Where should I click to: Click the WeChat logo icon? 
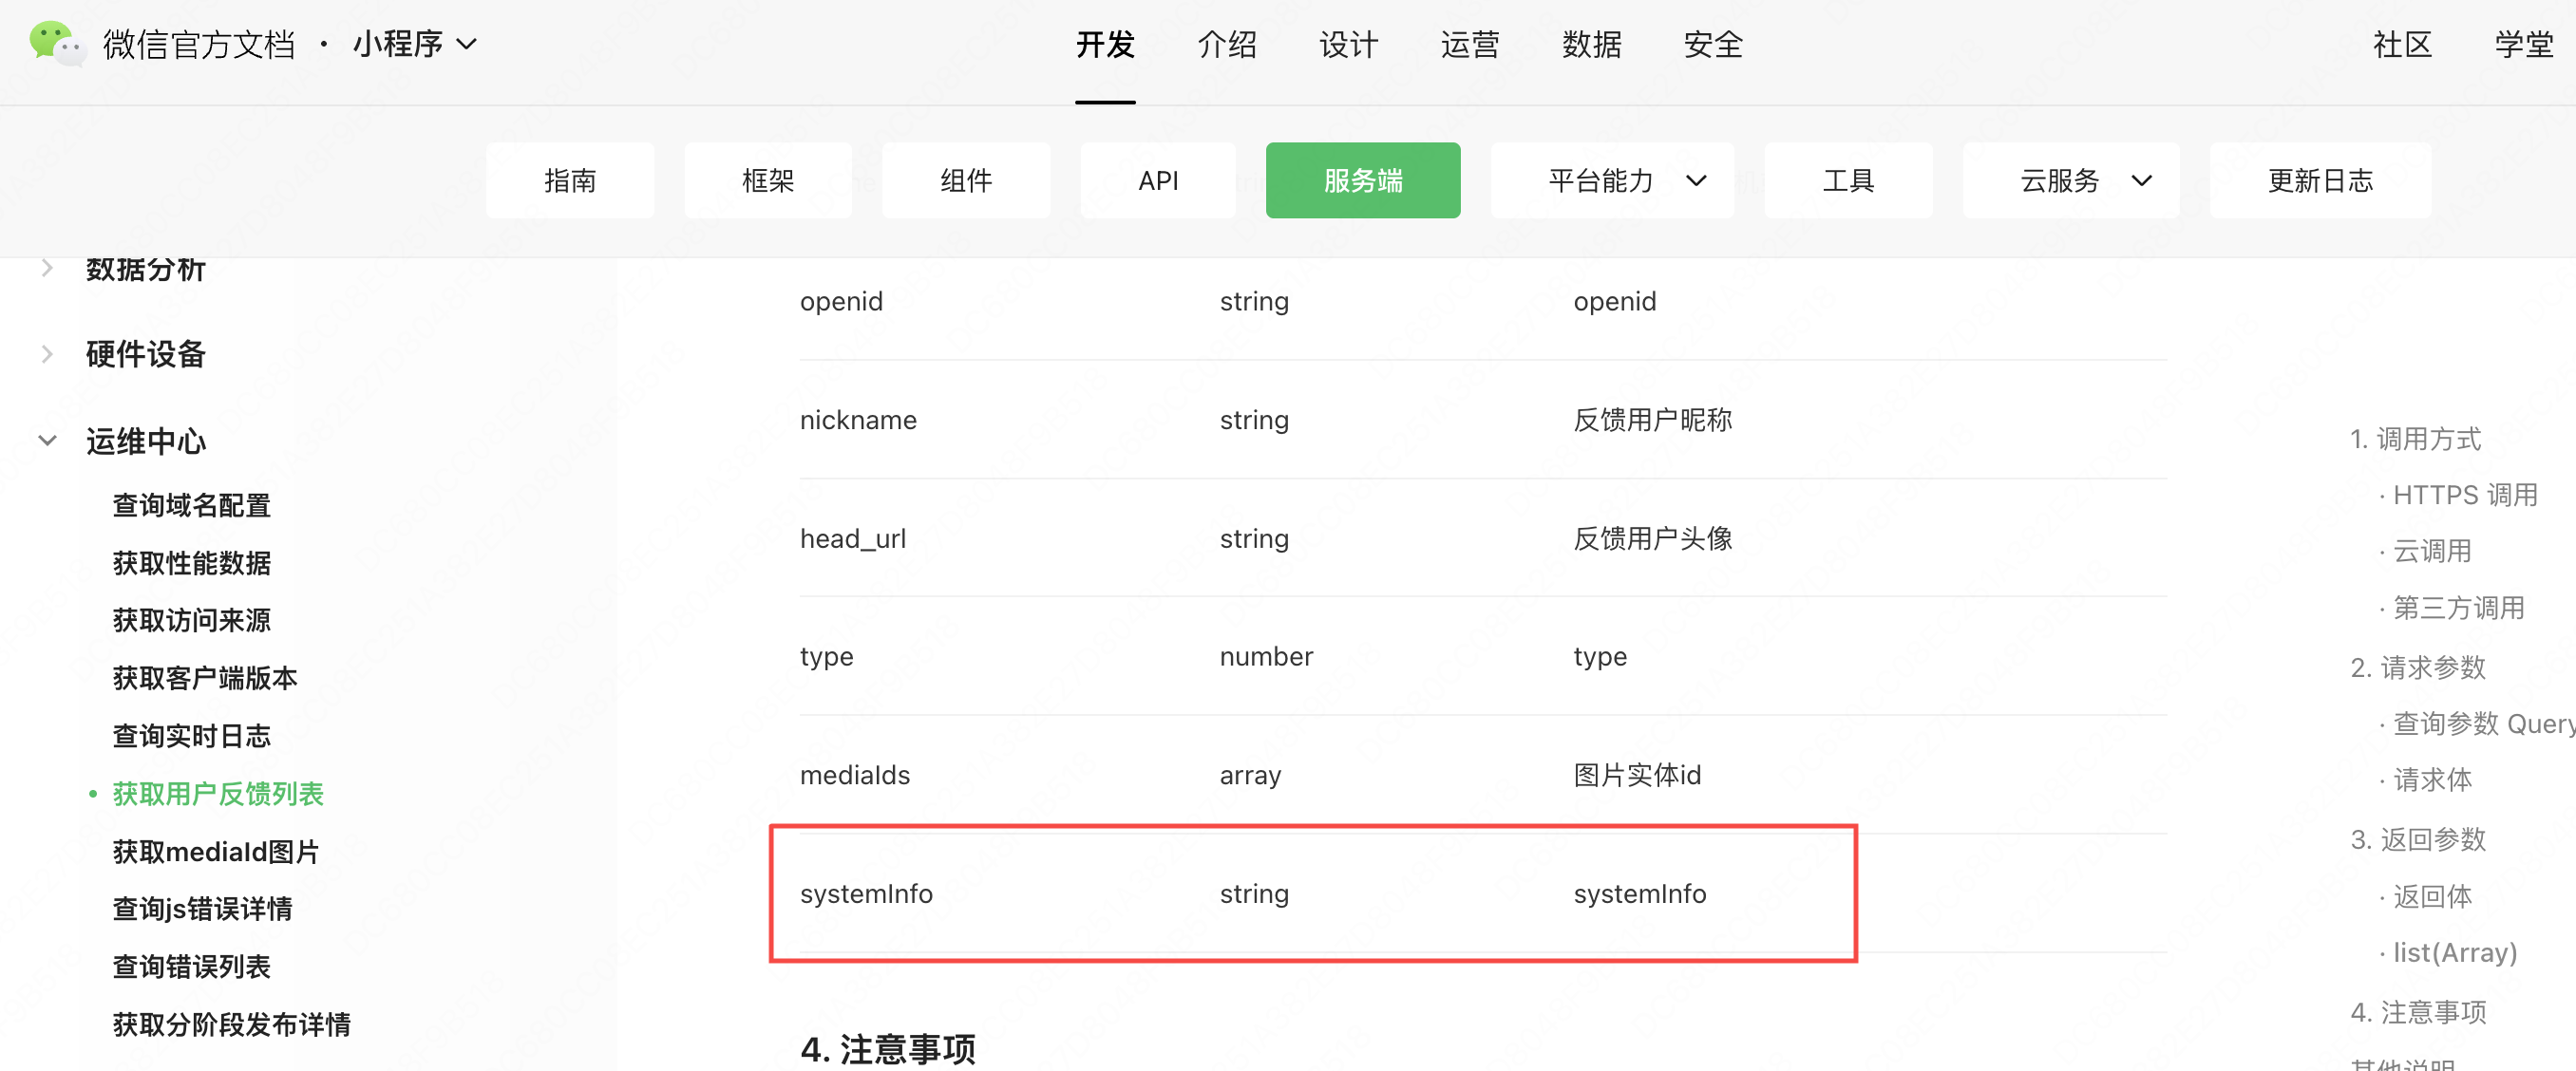coord(56,44)
